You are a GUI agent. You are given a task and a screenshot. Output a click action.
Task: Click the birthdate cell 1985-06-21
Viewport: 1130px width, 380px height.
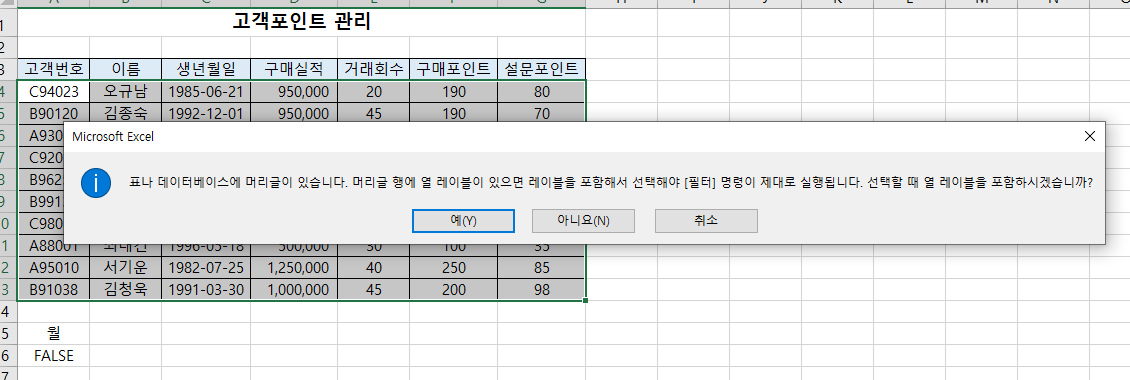pyautogui.click(x=206, y=92)
